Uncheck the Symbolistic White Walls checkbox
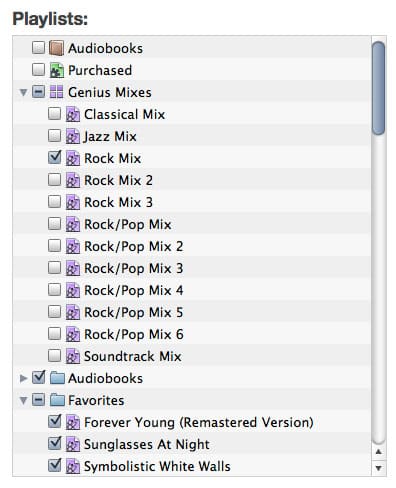 point(54,465)
